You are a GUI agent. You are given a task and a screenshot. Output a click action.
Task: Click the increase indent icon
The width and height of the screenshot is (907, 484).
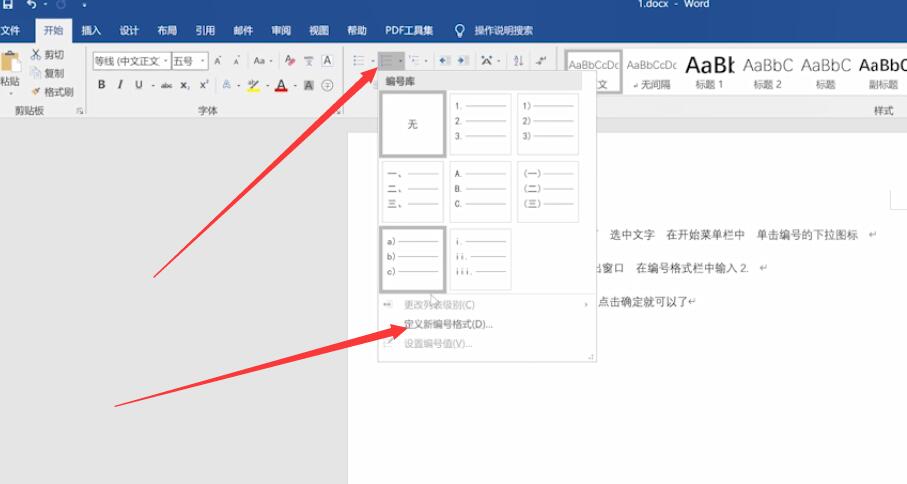point(463,60)
